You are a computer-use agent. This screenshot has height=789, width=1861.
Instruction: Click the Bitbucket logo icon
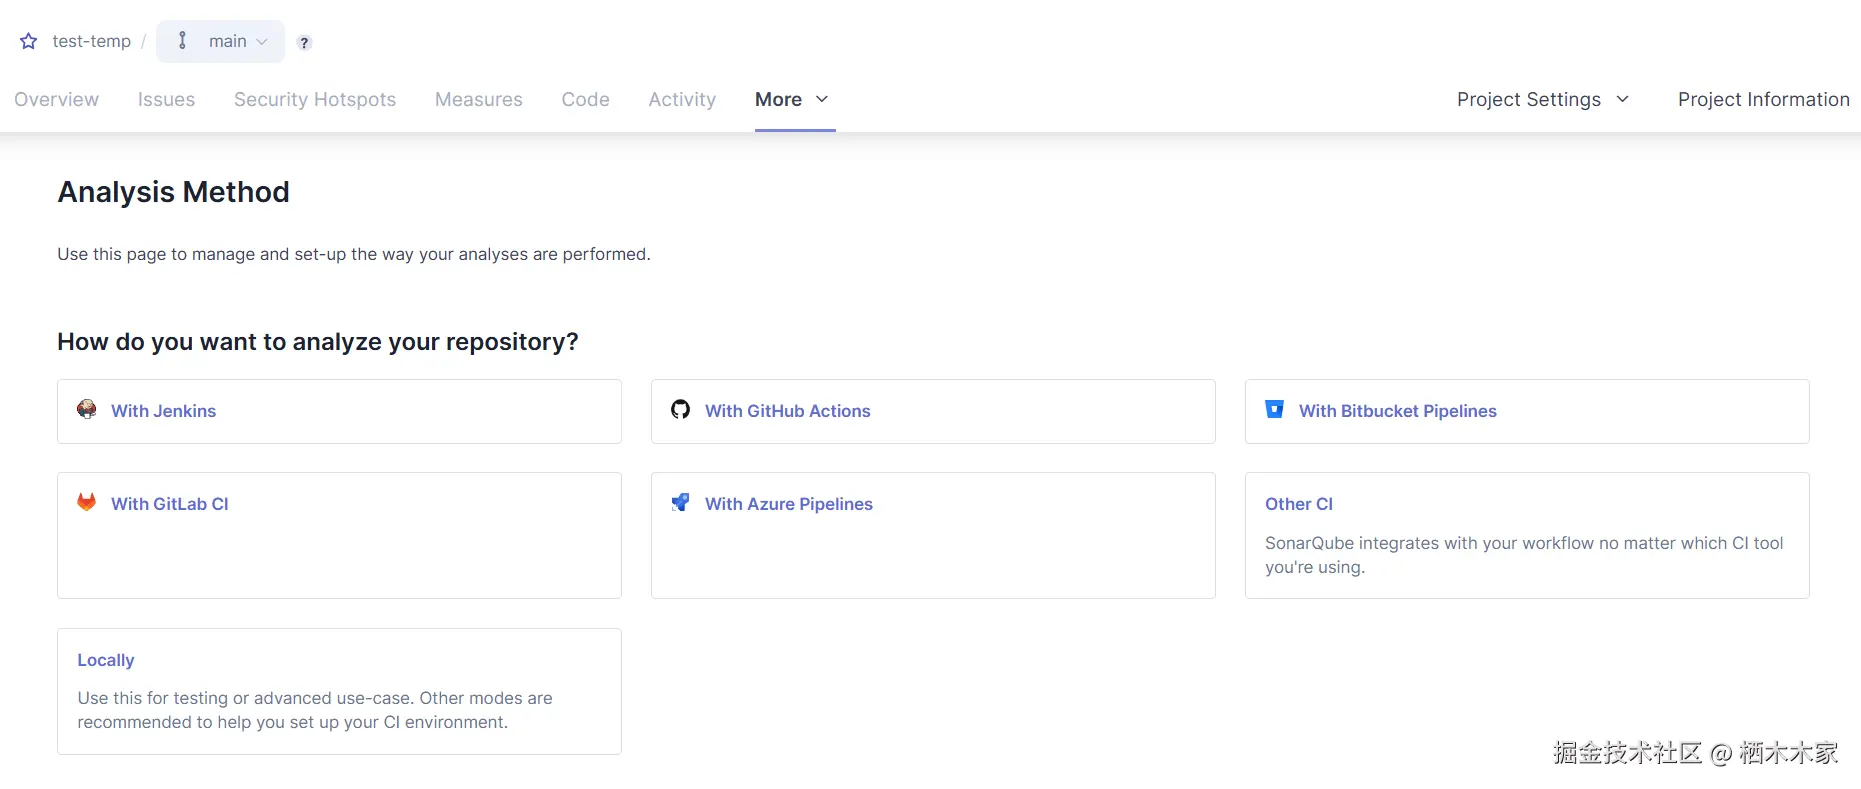point(1274,409)
